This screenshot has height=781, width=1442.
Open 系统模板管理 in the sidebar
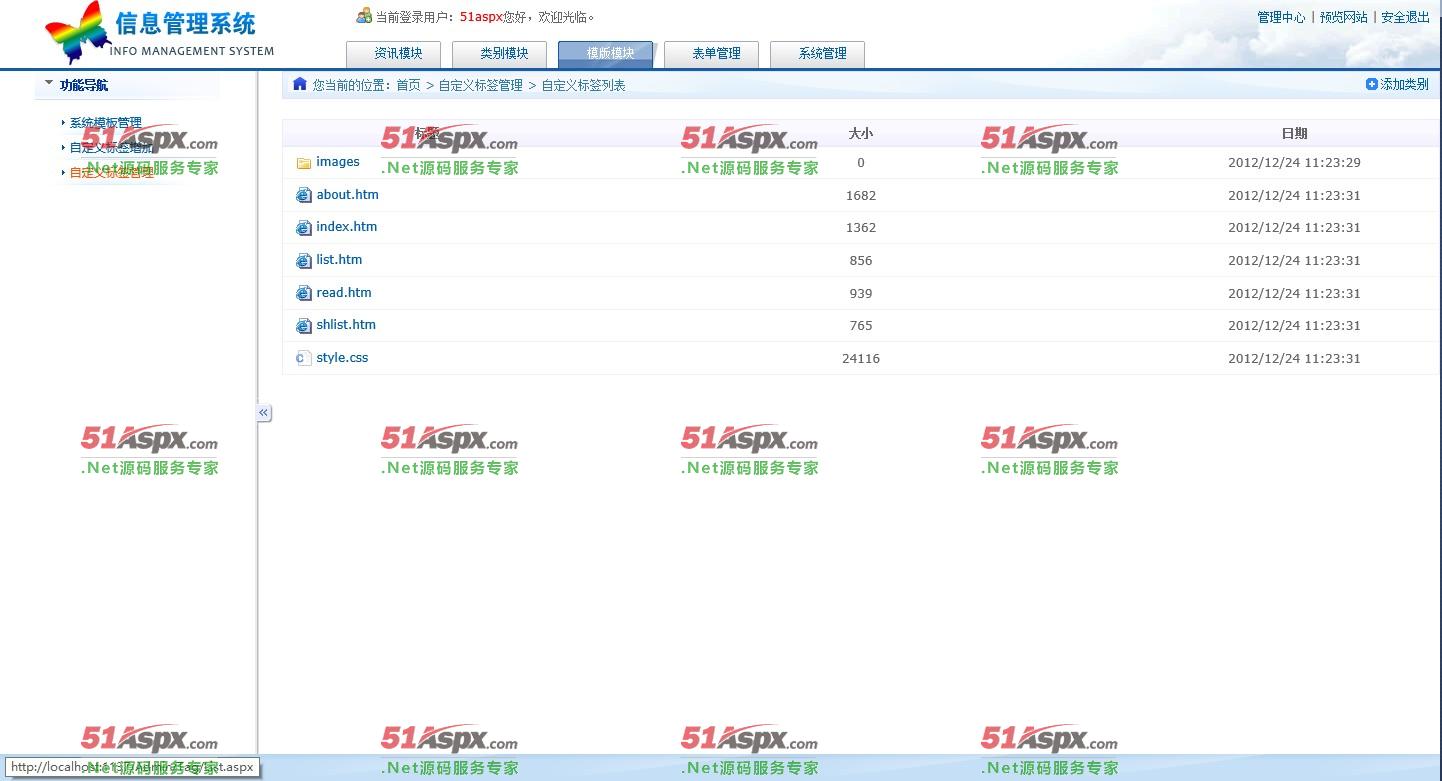tap(106, 123)
